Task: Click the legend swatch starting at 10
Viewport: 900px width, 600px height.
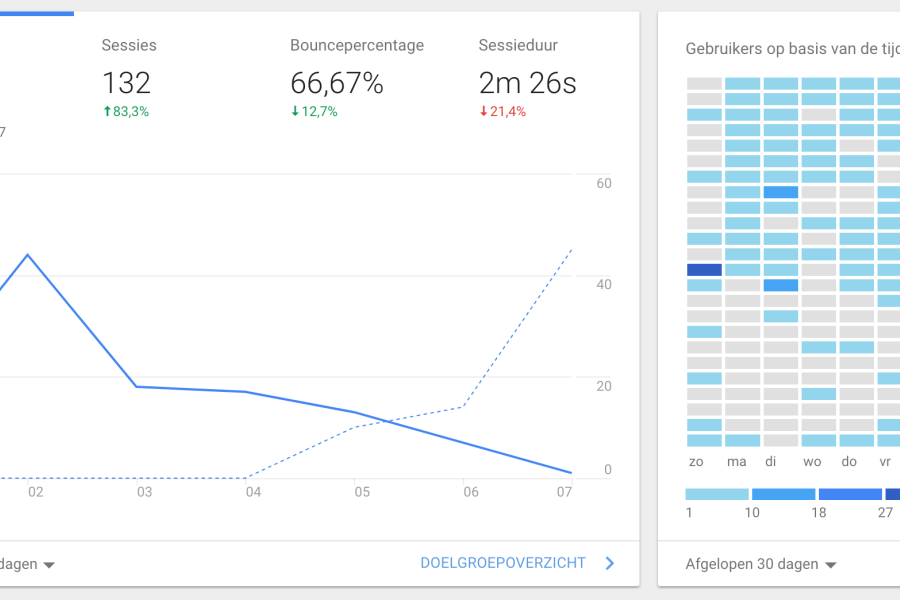Action: point(783,494)
